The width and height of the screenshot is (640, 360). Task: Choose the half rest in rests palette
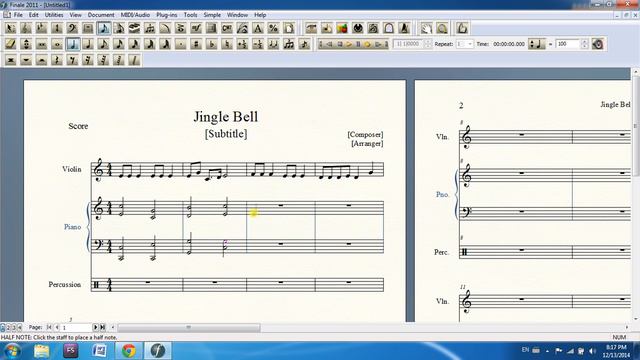[41, 60]
